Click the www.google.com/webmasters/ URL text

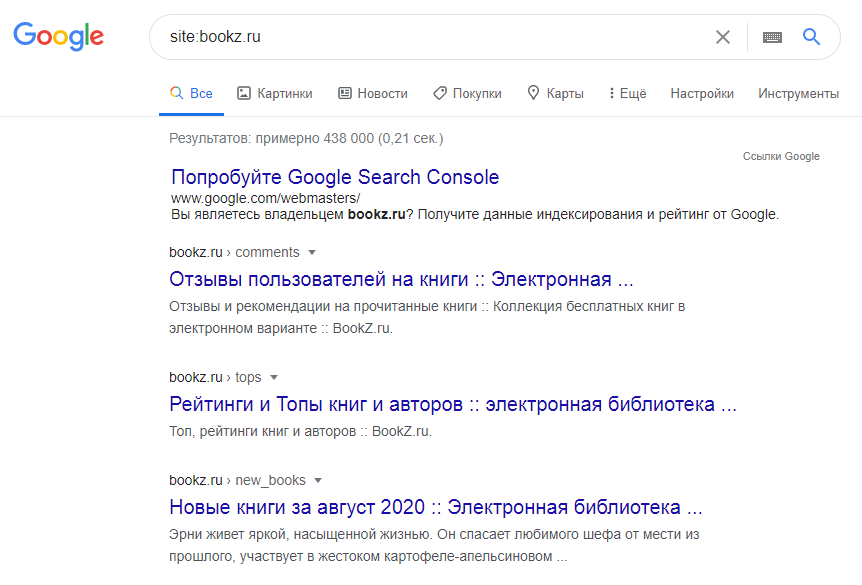coord(266,198)
